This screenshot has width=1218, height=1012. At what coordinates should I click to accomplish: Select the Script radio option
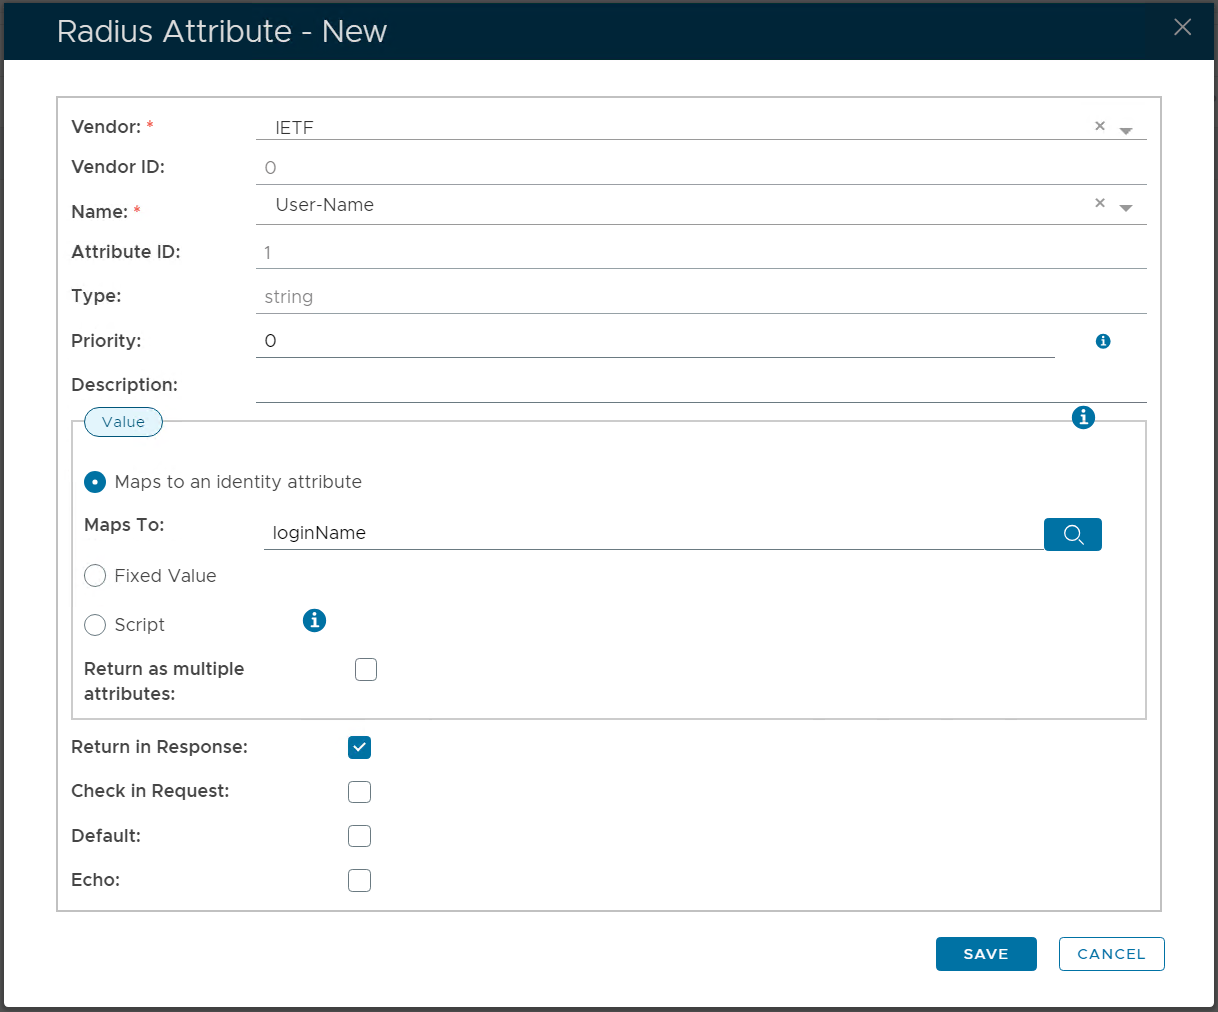[95, 625]
